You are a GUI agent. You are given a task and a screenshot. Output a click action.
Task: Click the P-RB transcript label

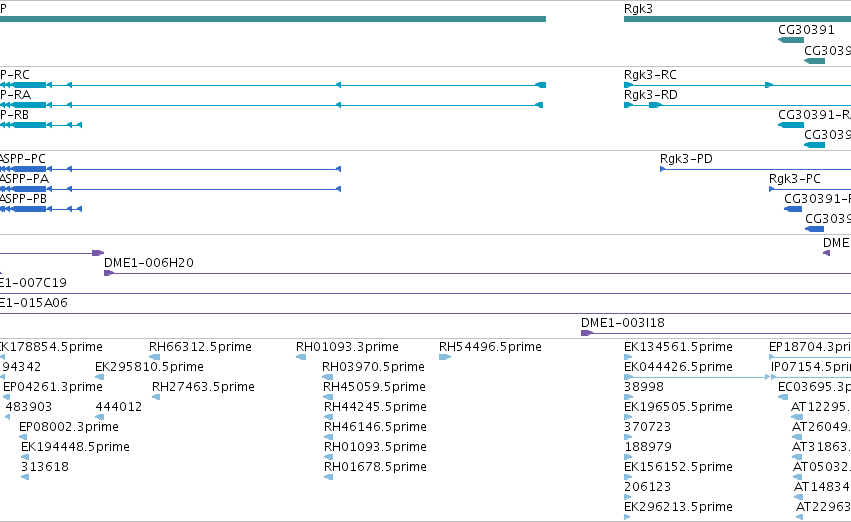pos(14,115)
